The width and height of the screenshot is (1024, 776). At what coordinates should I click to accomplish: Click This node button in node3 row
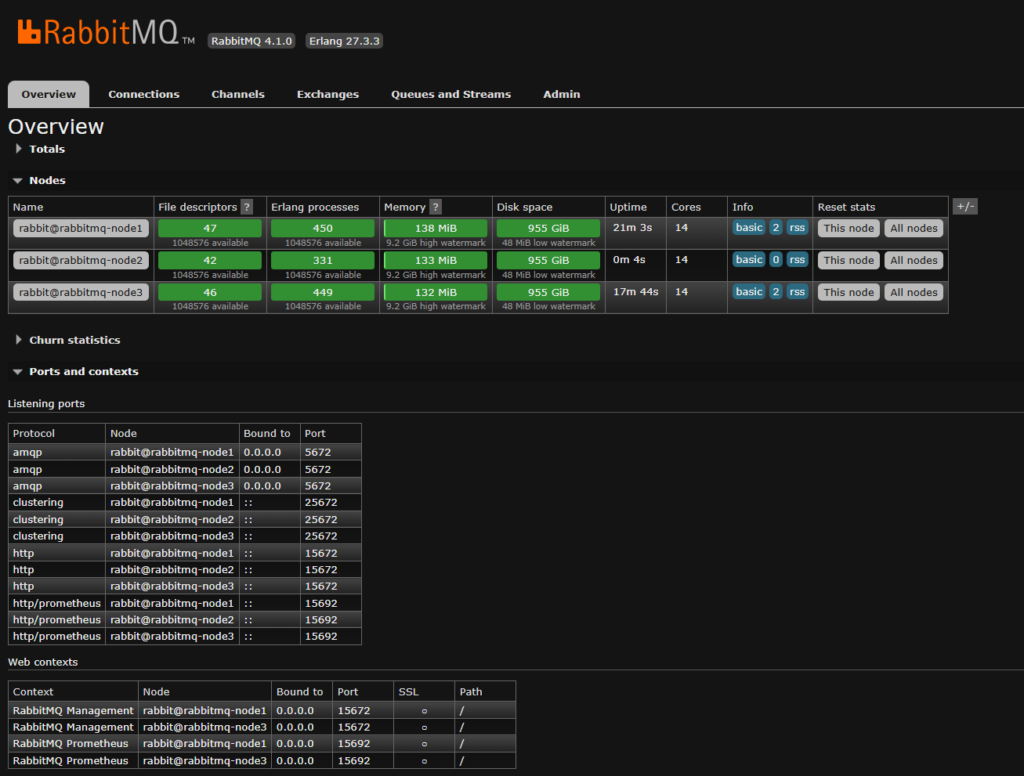[848, 292]
